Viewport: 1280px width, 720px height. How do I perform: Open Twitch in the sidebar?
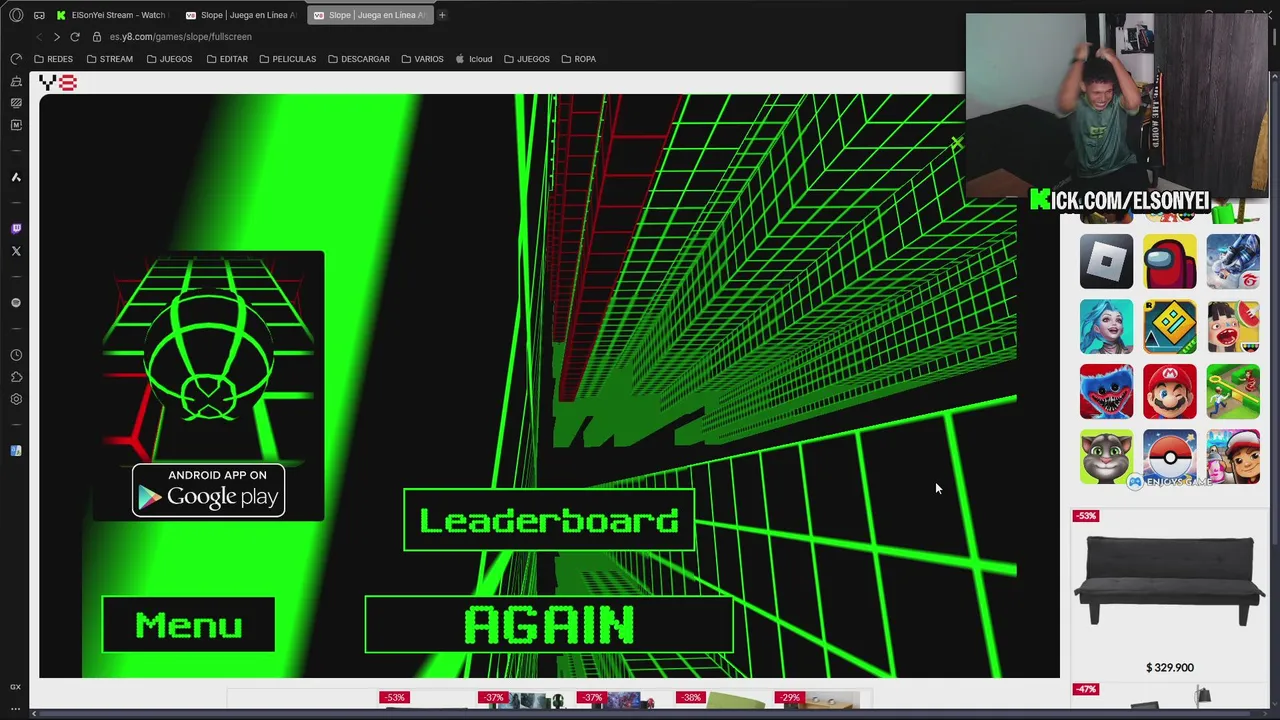click(x=16, y=229)
